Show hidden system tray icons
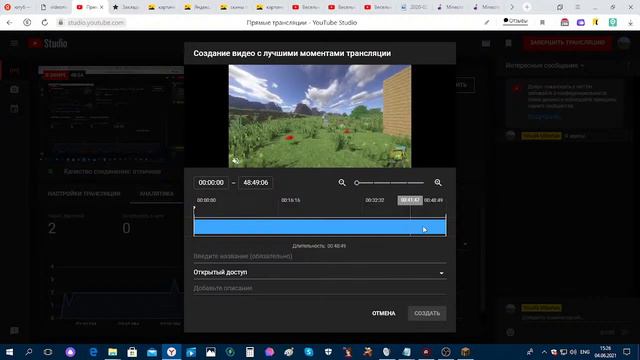Image resolution: width=640 pixels, height=360 pixels. coord(544,352)
